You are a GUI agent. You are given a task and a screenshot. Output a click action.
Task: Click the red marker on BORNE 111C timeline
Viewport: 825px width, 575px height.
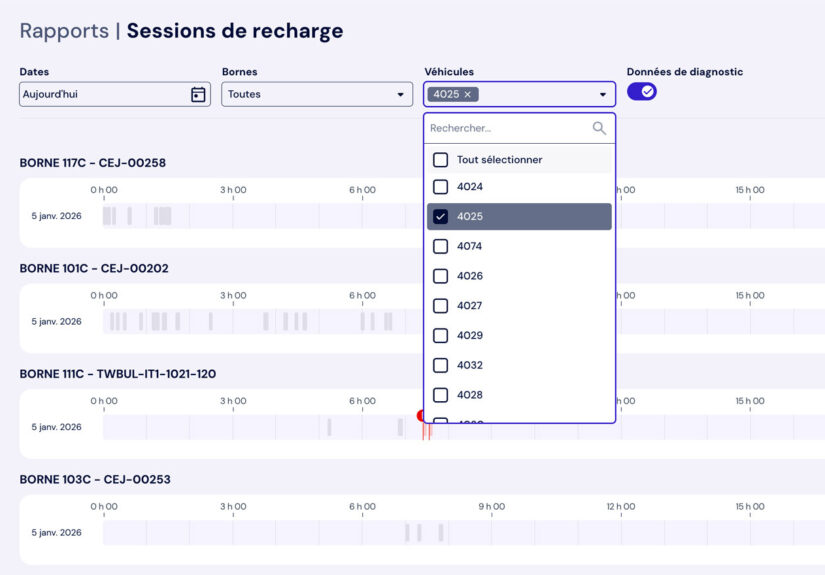click(422, 415)
